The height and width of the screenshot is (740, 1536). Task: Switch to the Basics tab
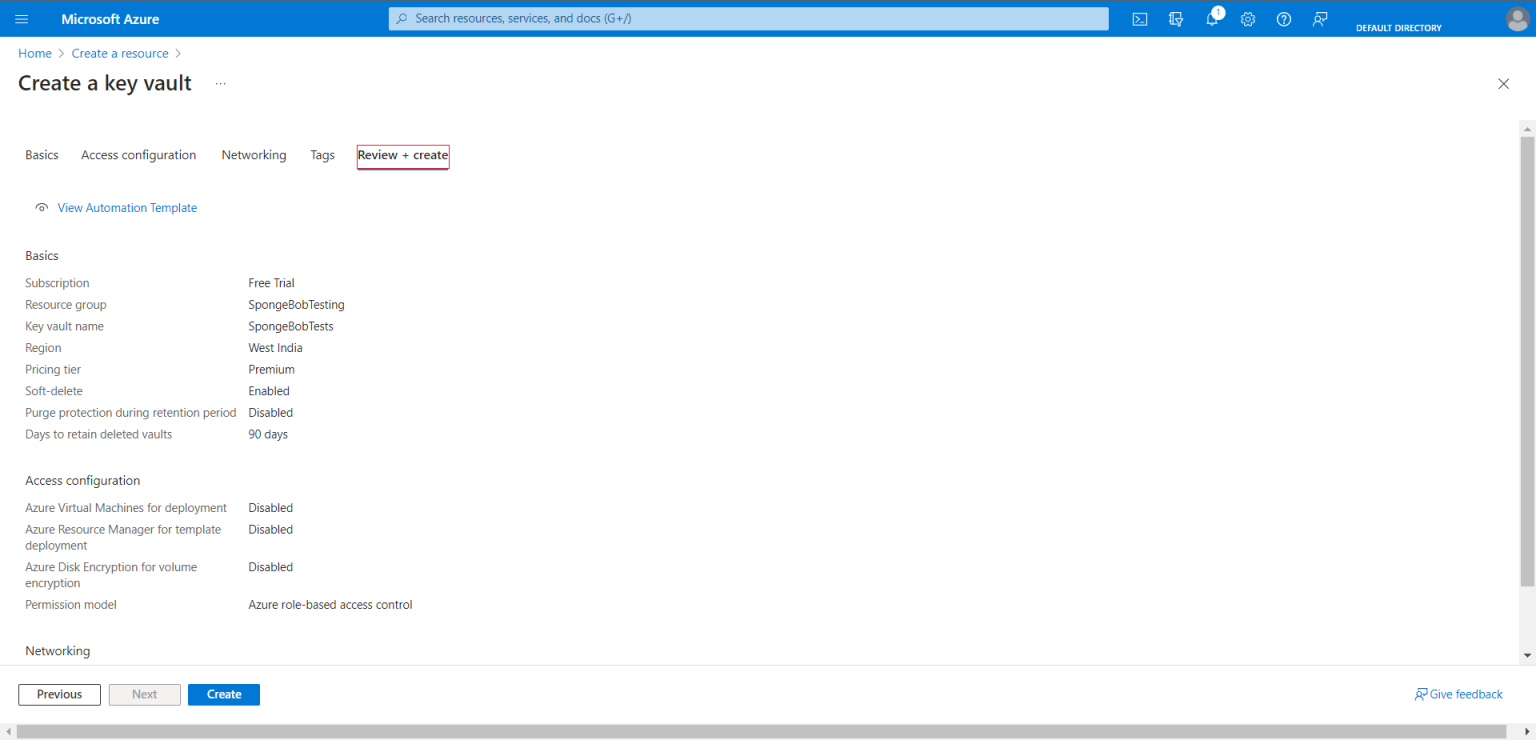(42, 155)
